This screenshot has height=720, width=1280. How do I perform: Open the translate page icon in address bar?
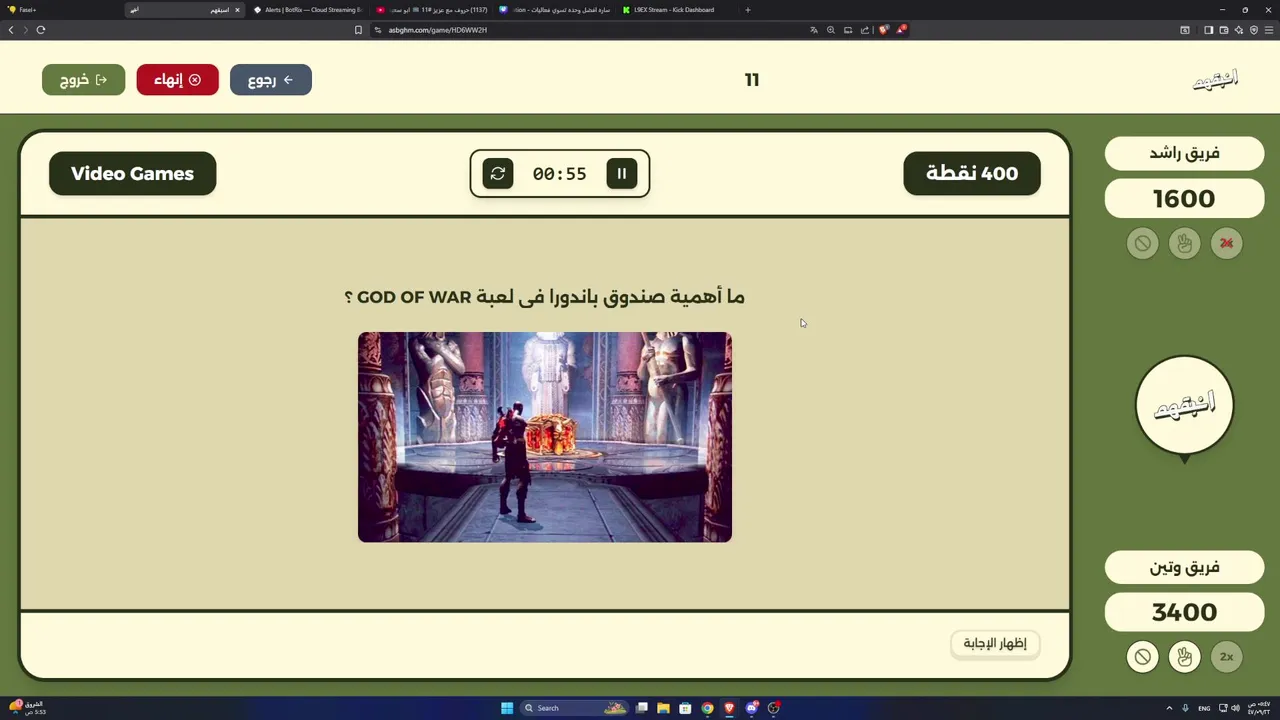pos(814,30)
